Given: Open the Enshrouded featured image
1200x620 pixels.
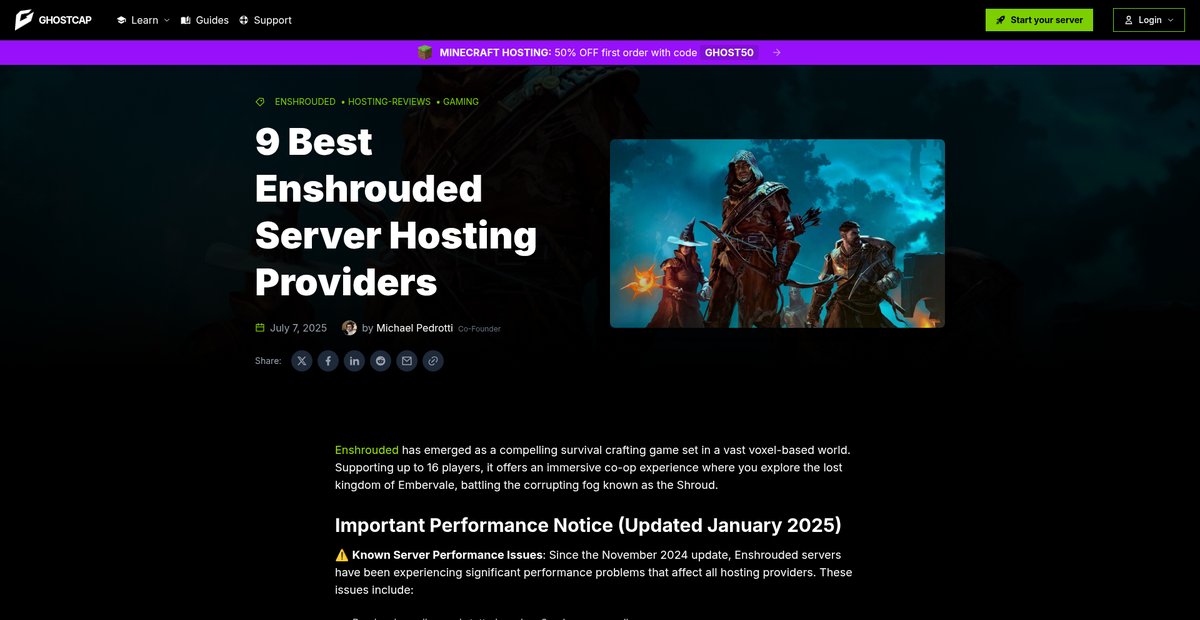Looking at the screenshot, I should pyautogui.click(x=777, y=233).
